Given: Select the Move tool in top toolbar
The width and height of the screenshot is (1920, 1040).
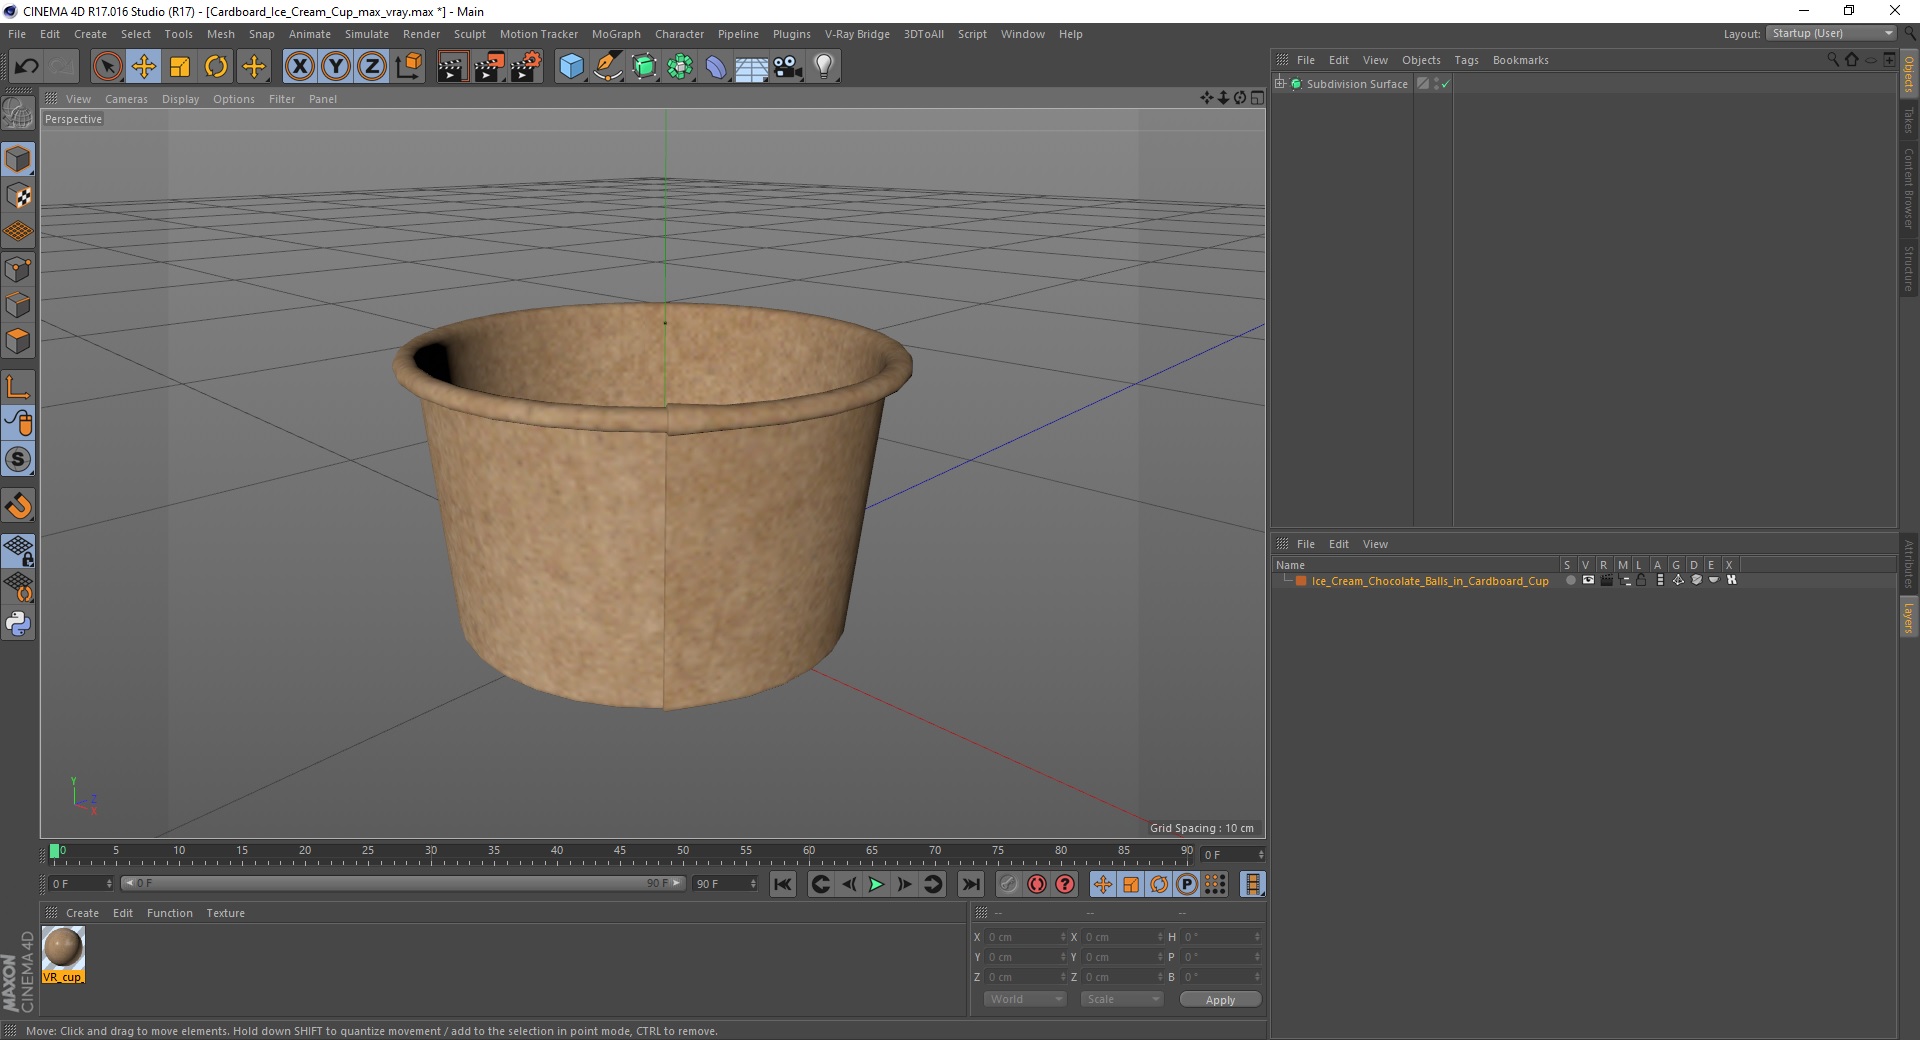Looking at the screenshot, I should click(144, 67).
